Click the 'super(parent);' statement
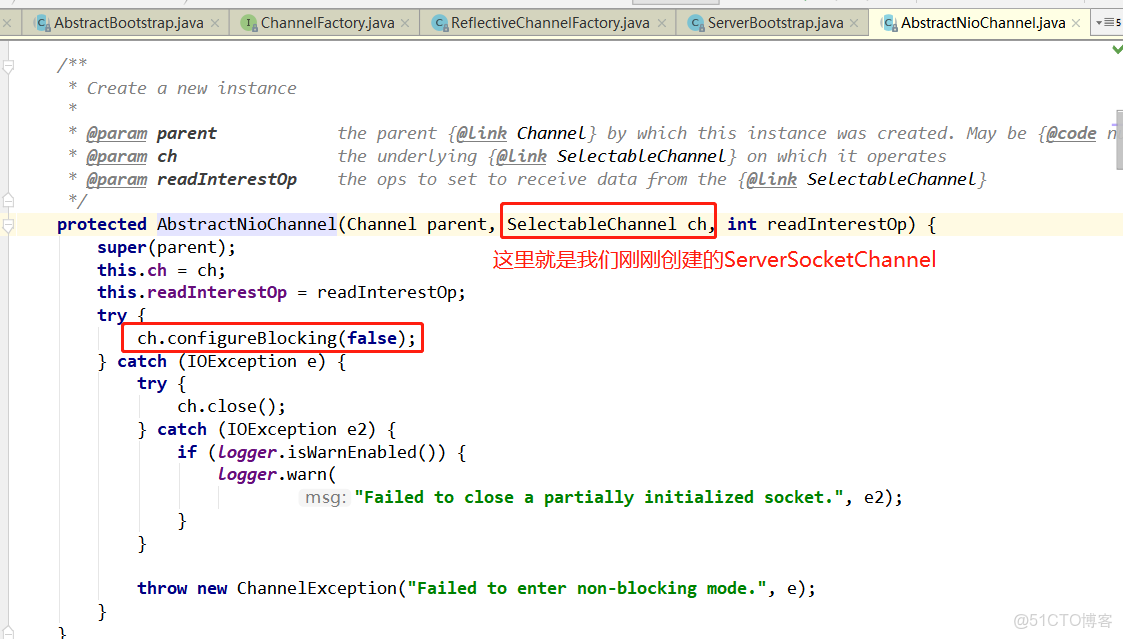The height and width of the screenshot is (639, 1123). pyautogui.click(x=166, y=248)
